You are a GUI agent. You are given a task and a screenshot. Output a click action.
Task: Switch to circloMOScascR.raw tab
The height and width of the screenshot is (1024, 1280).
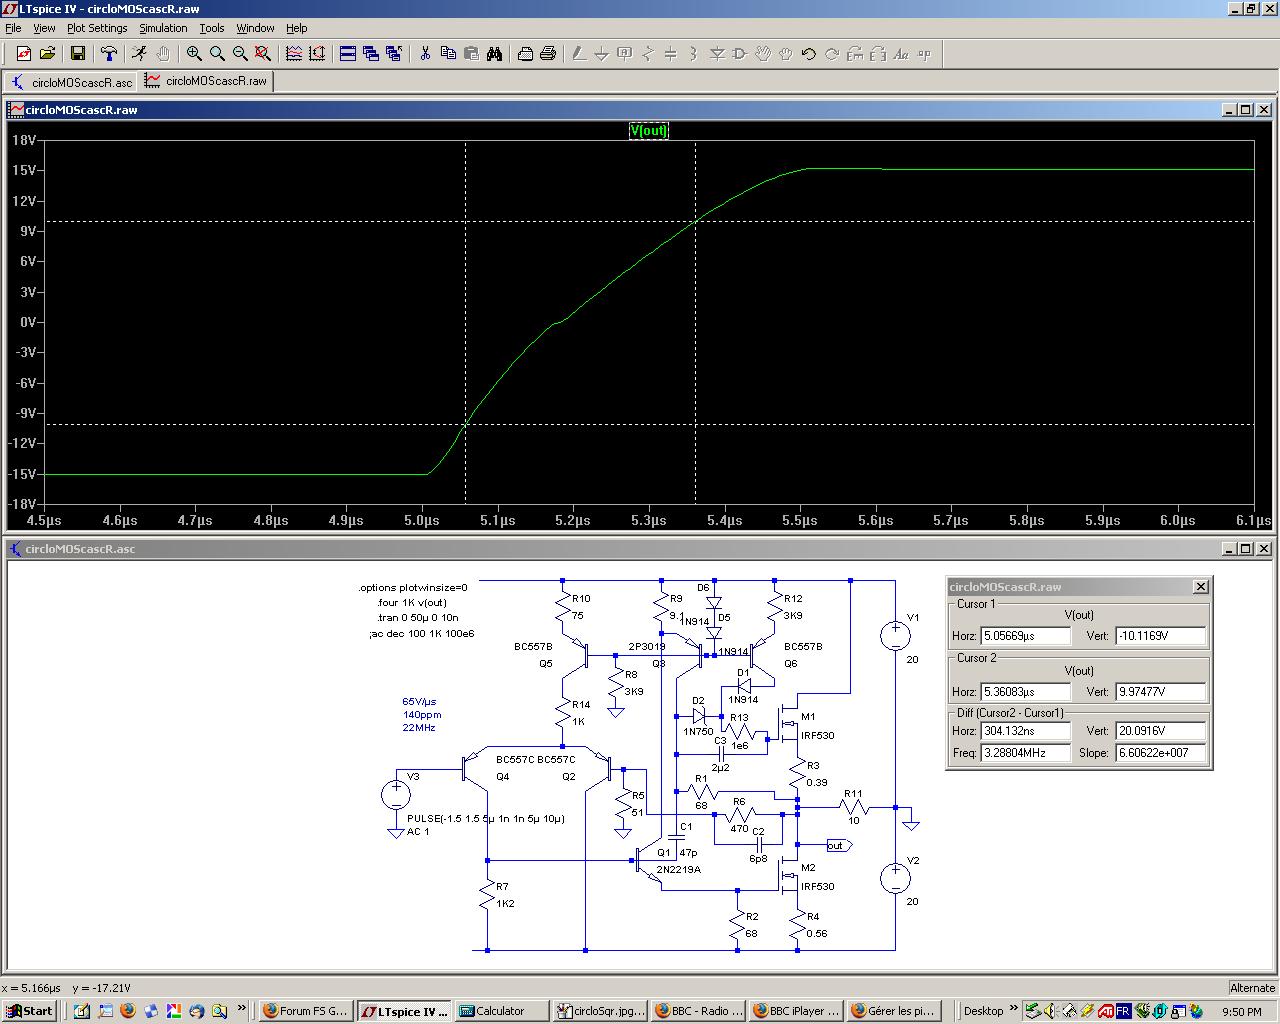[207, 81]
